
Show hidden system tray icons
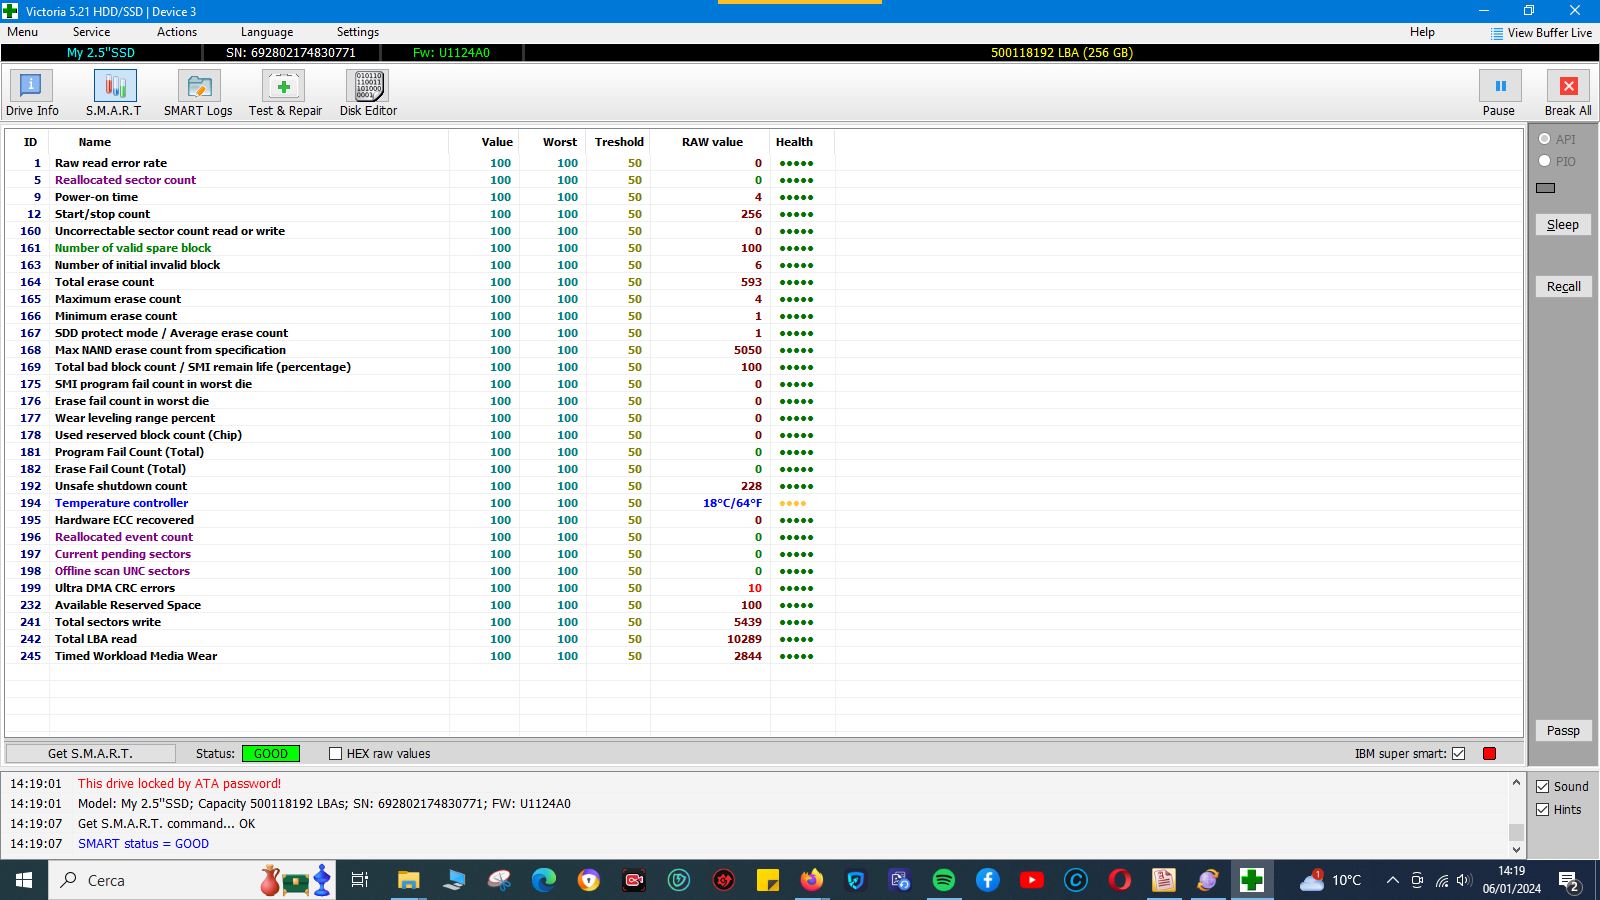[x=1392, y=881]
